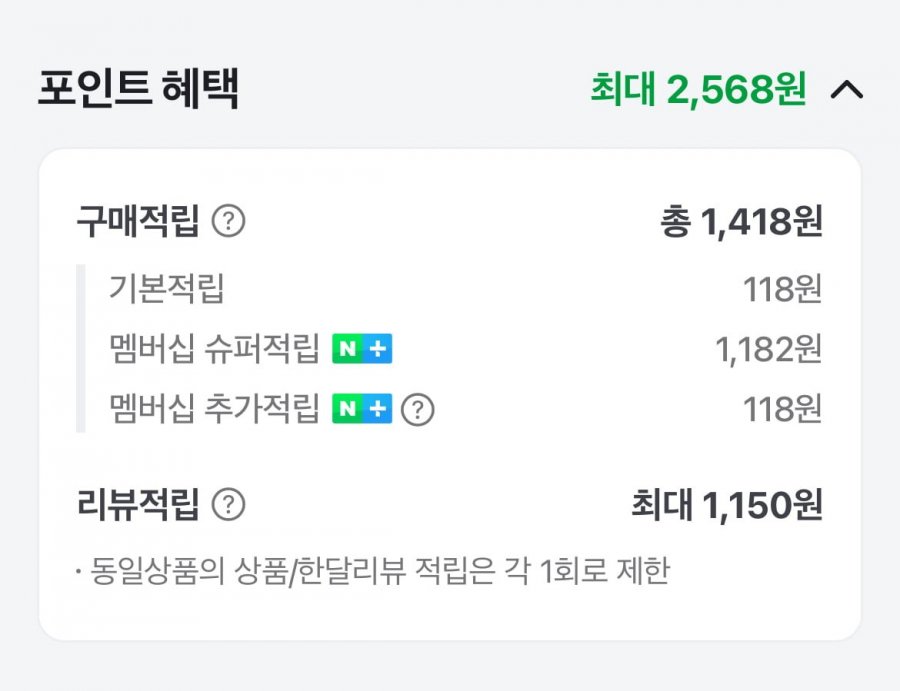
Task: Click the 멤버십 슈퍼적립 label
Action: point(214,349)
